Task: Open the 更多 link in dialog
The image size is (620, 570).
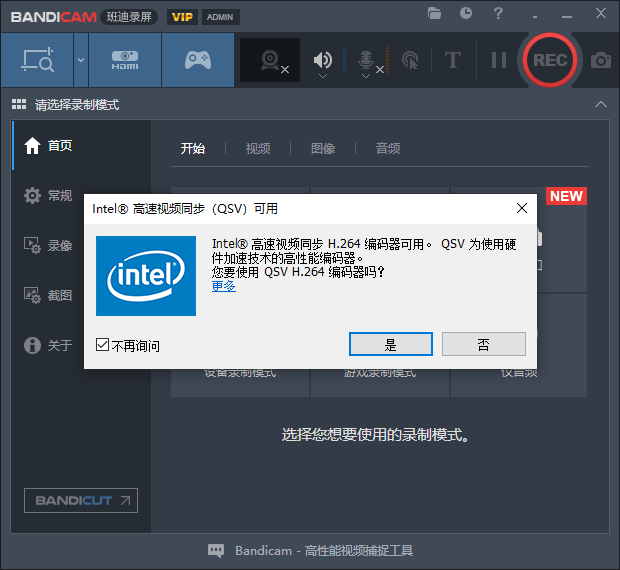Action: [x=224, y=286]
